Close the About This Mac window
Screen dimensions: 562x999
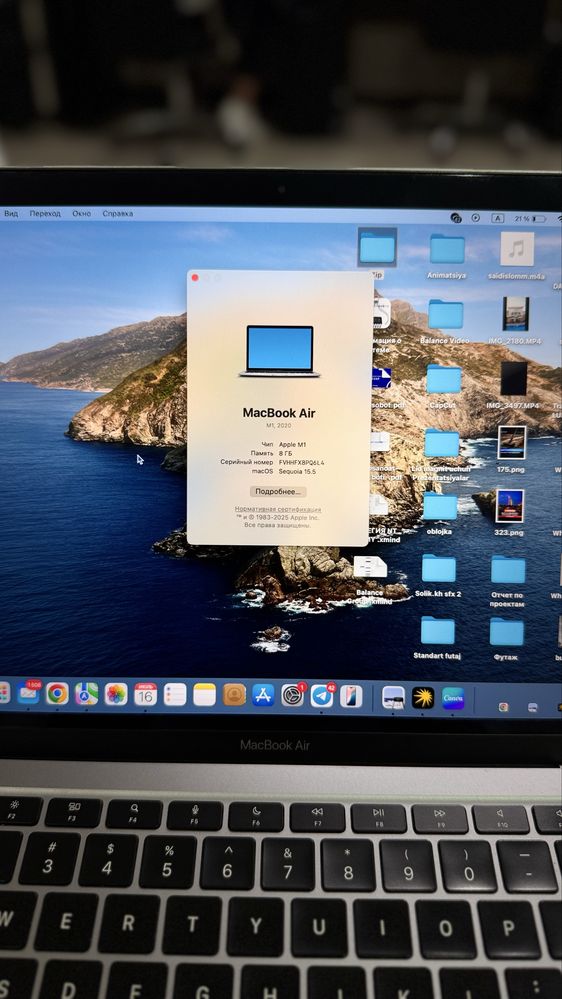click(x=195, y=277)
